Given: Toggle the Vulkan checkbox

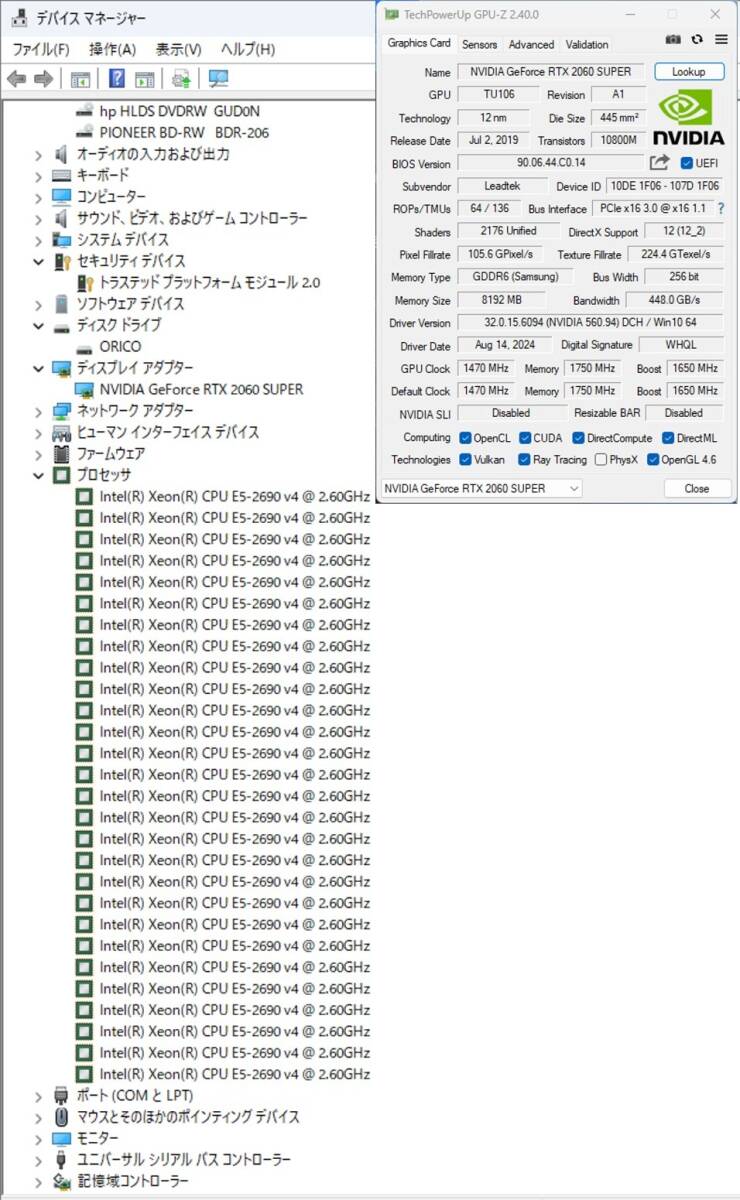Looking at the screenshot, I should pyautogui.click(x=465, y=460).
